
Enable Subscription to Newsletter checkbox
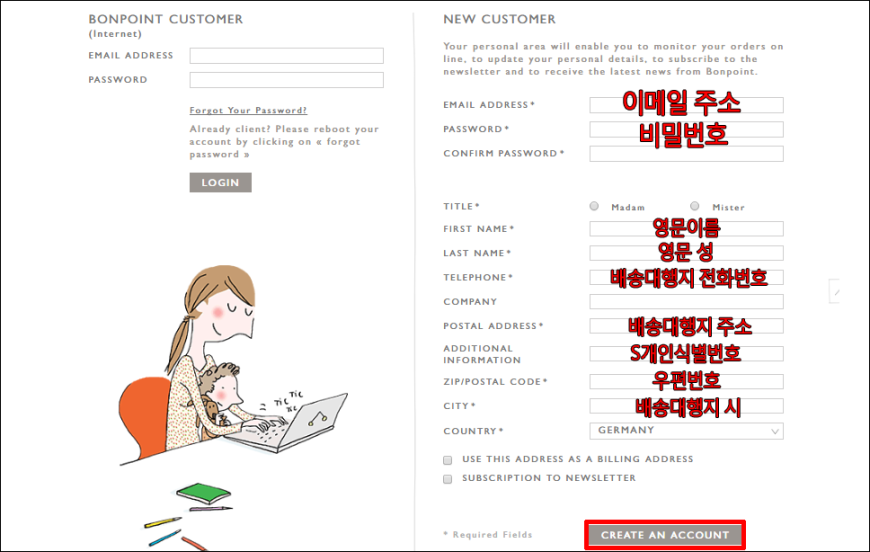pyautogui.click(x=448, y=479)
